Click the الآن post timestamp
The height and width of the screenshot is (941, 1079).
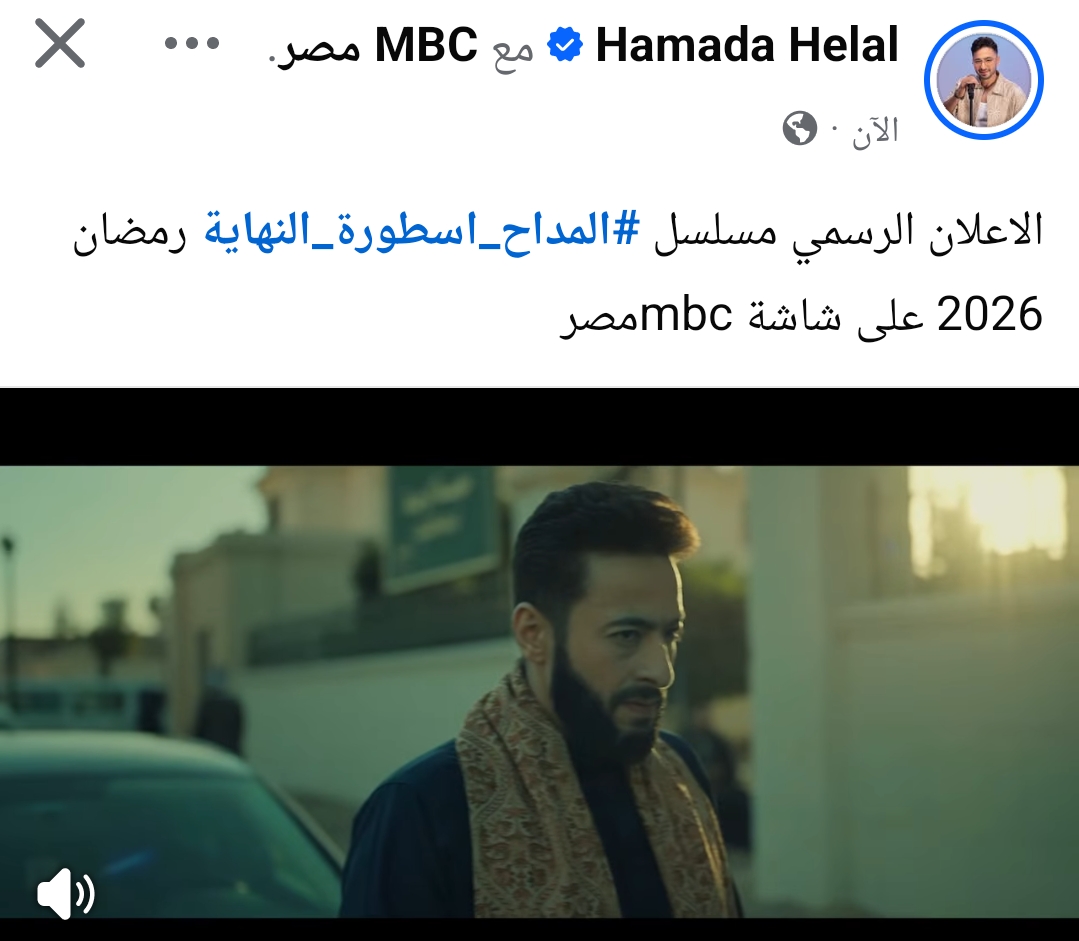point(875,129)
